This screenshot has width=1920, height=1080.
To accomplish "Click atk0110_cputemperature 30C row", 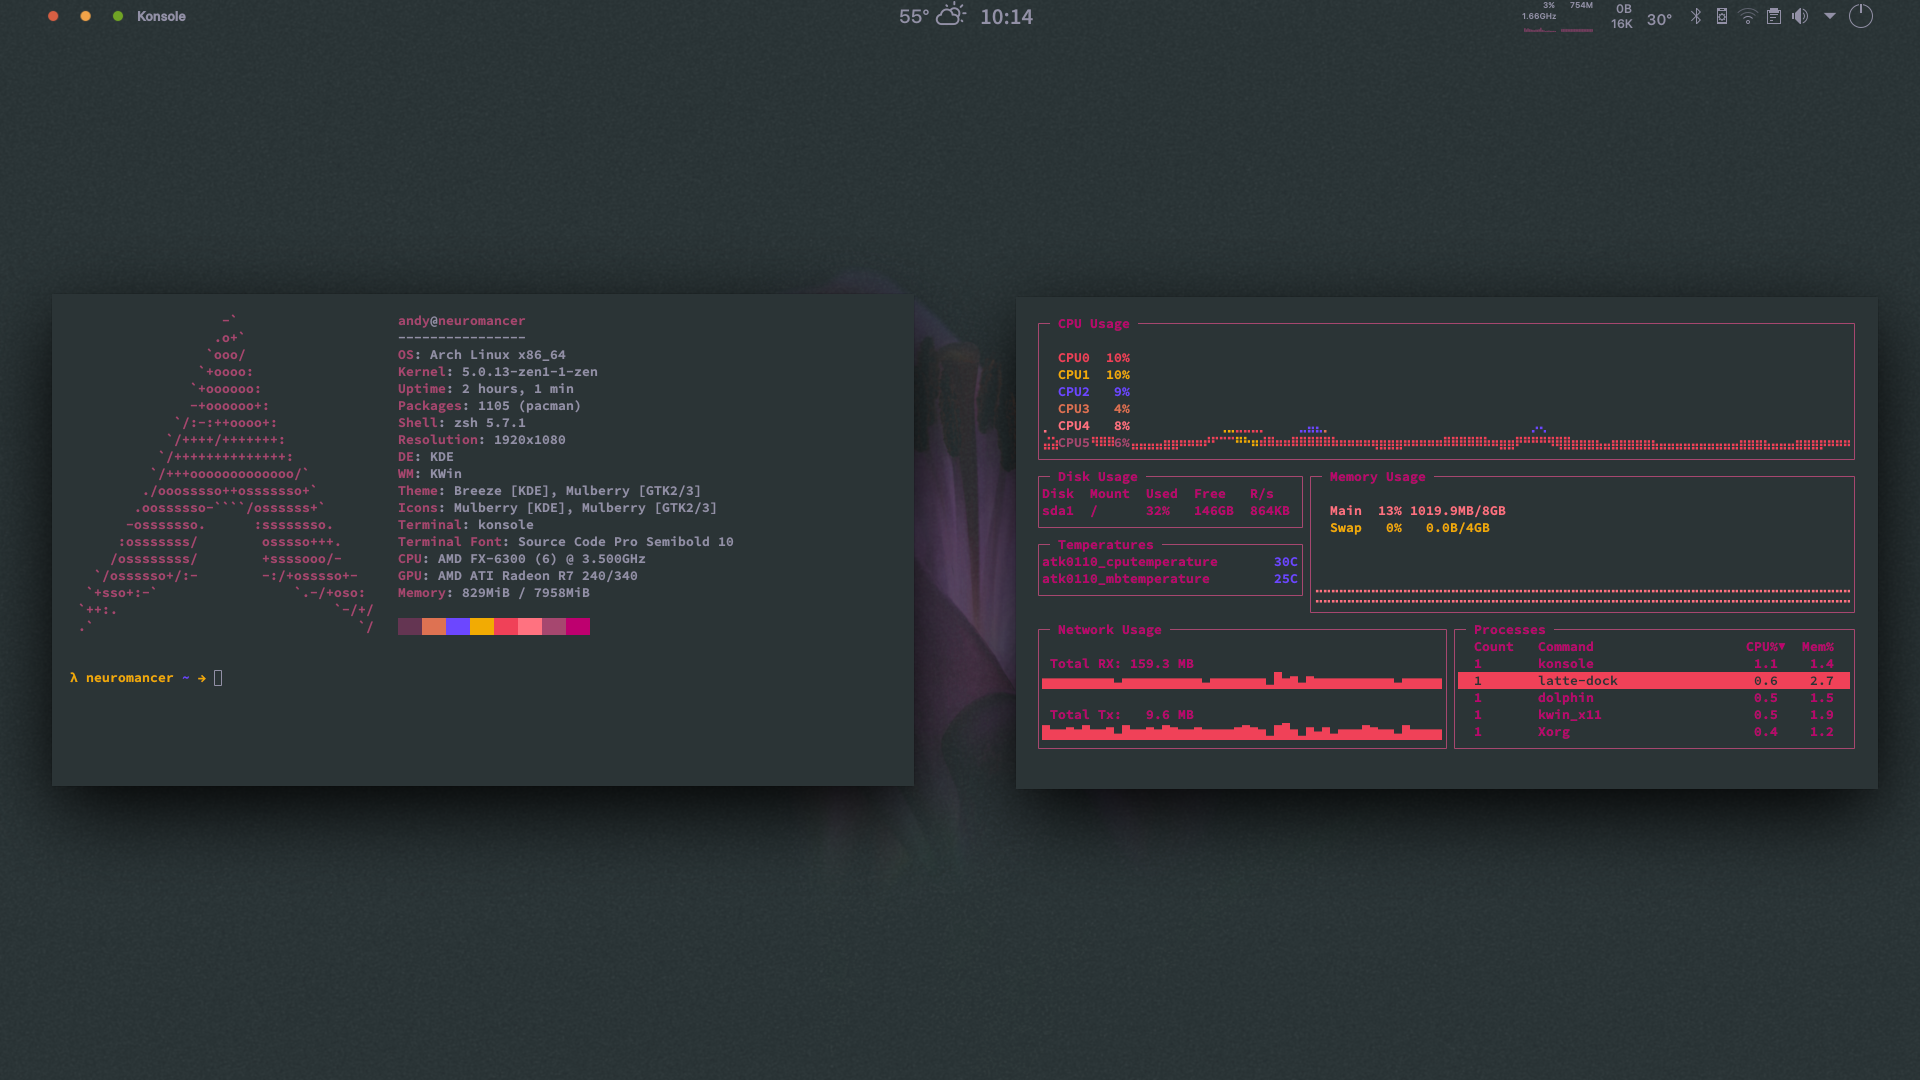I will point(1170,562).
